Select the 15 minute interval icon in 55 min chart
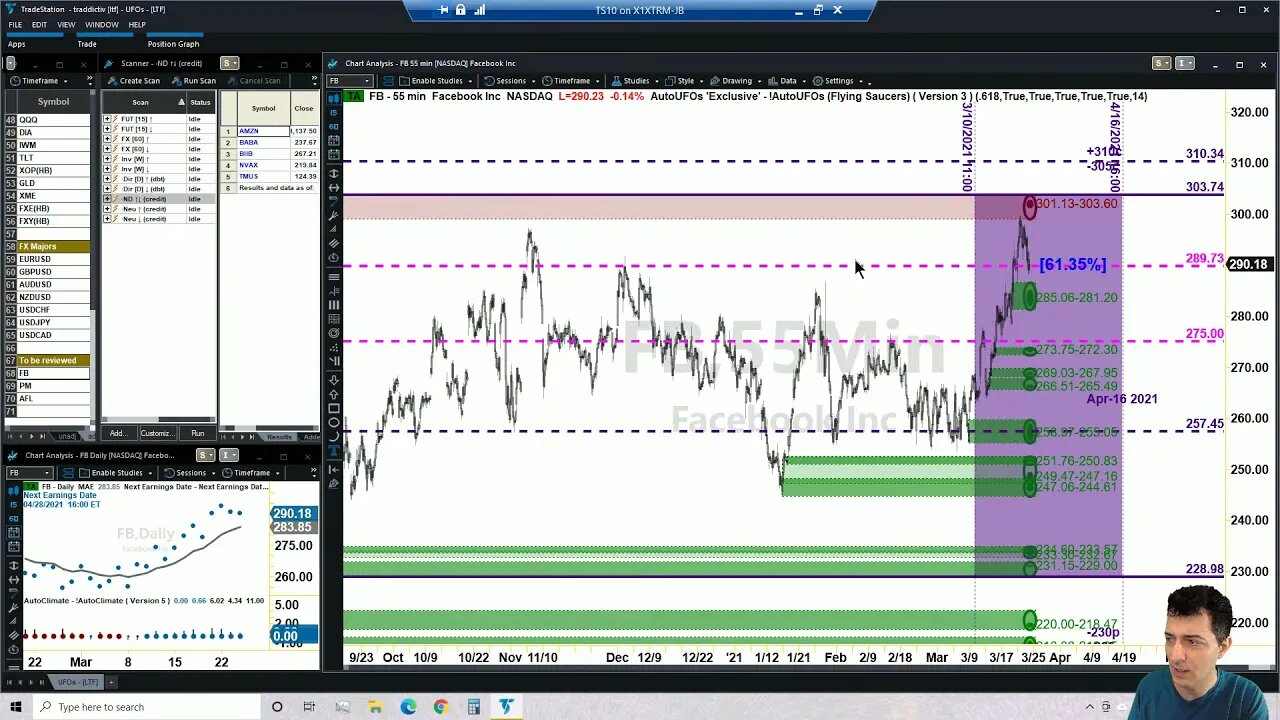Viewport: 1280px width, 720px height. 333,112
